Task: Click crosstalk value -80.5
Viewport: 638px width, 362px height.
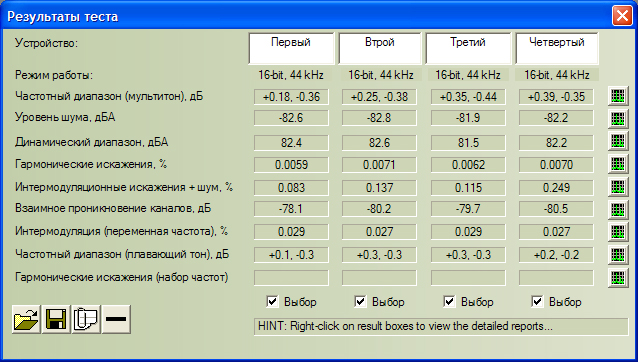Action: click(x=556, y=209)
